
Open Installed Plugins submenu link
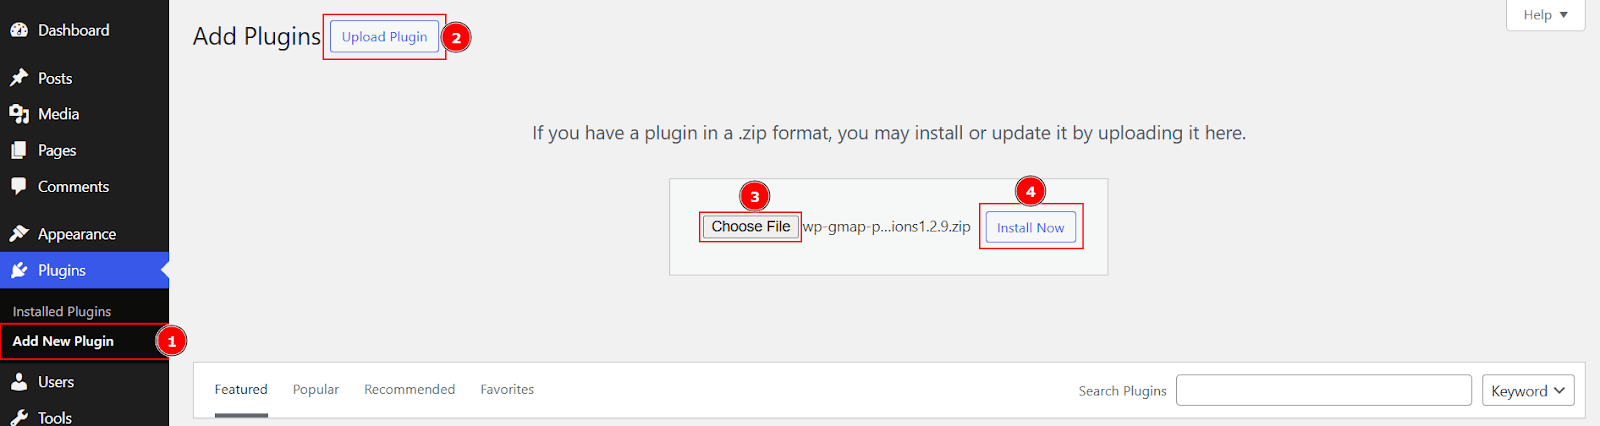pyautogui.click(x=62, y=312)
